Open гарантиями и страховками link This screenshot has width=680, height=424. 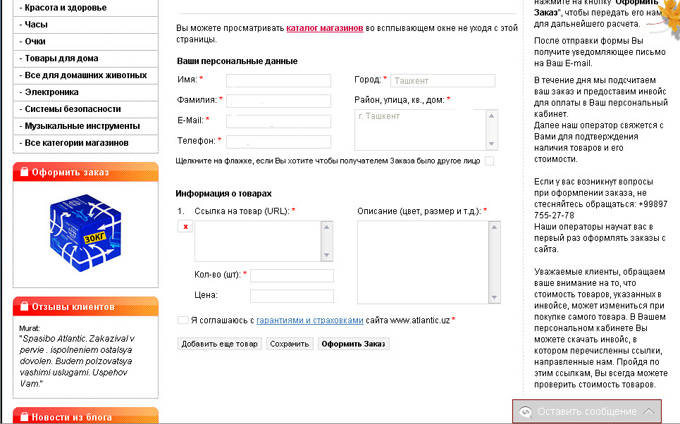coord(310,320)
